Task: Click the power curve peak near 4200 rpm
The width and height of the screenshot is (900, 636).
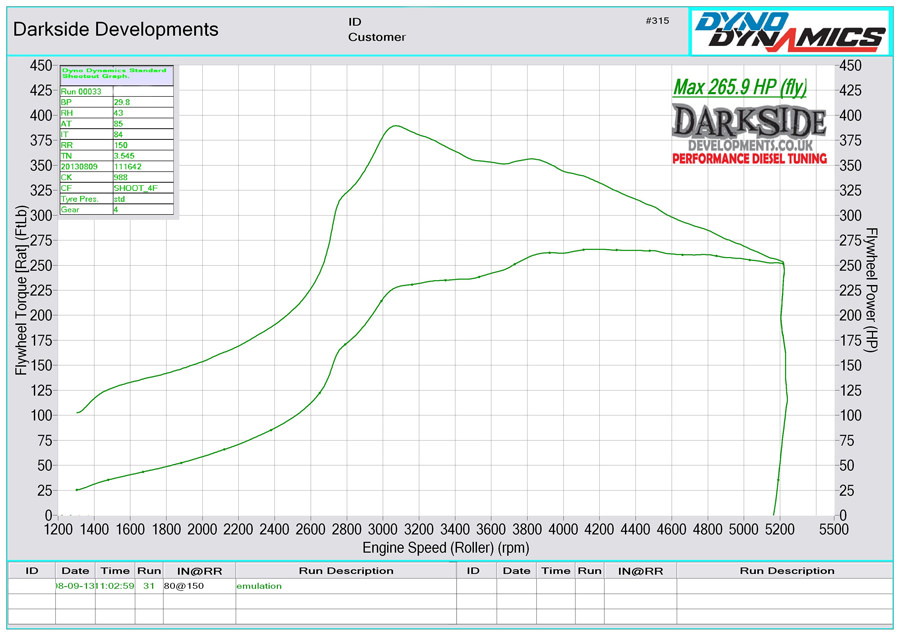Action: pyautogui.click(x=597, y=249)
